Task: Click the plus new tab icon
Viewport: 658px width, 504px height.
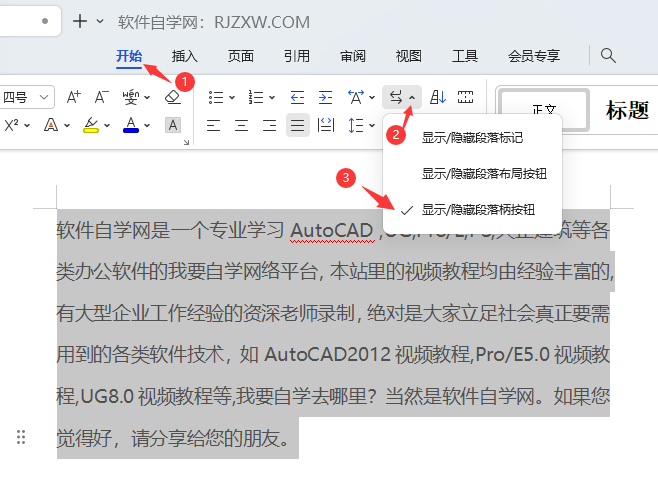Action: (x=80, y=21)
